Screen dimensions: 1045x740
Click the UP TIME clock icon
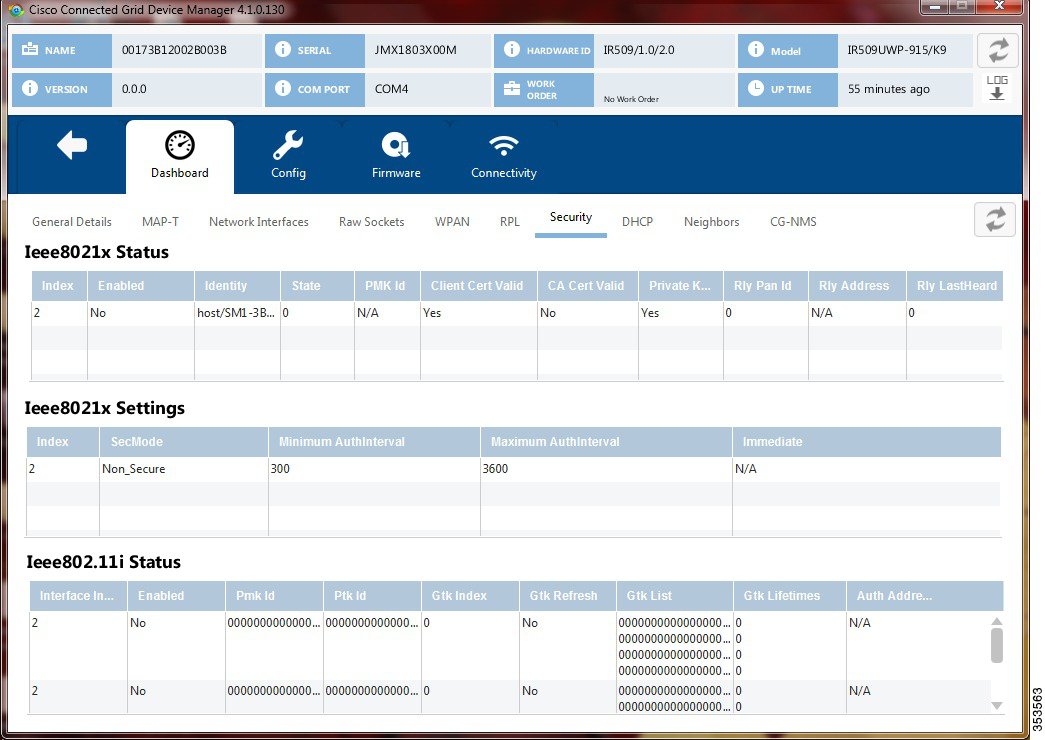click(756, 89)
